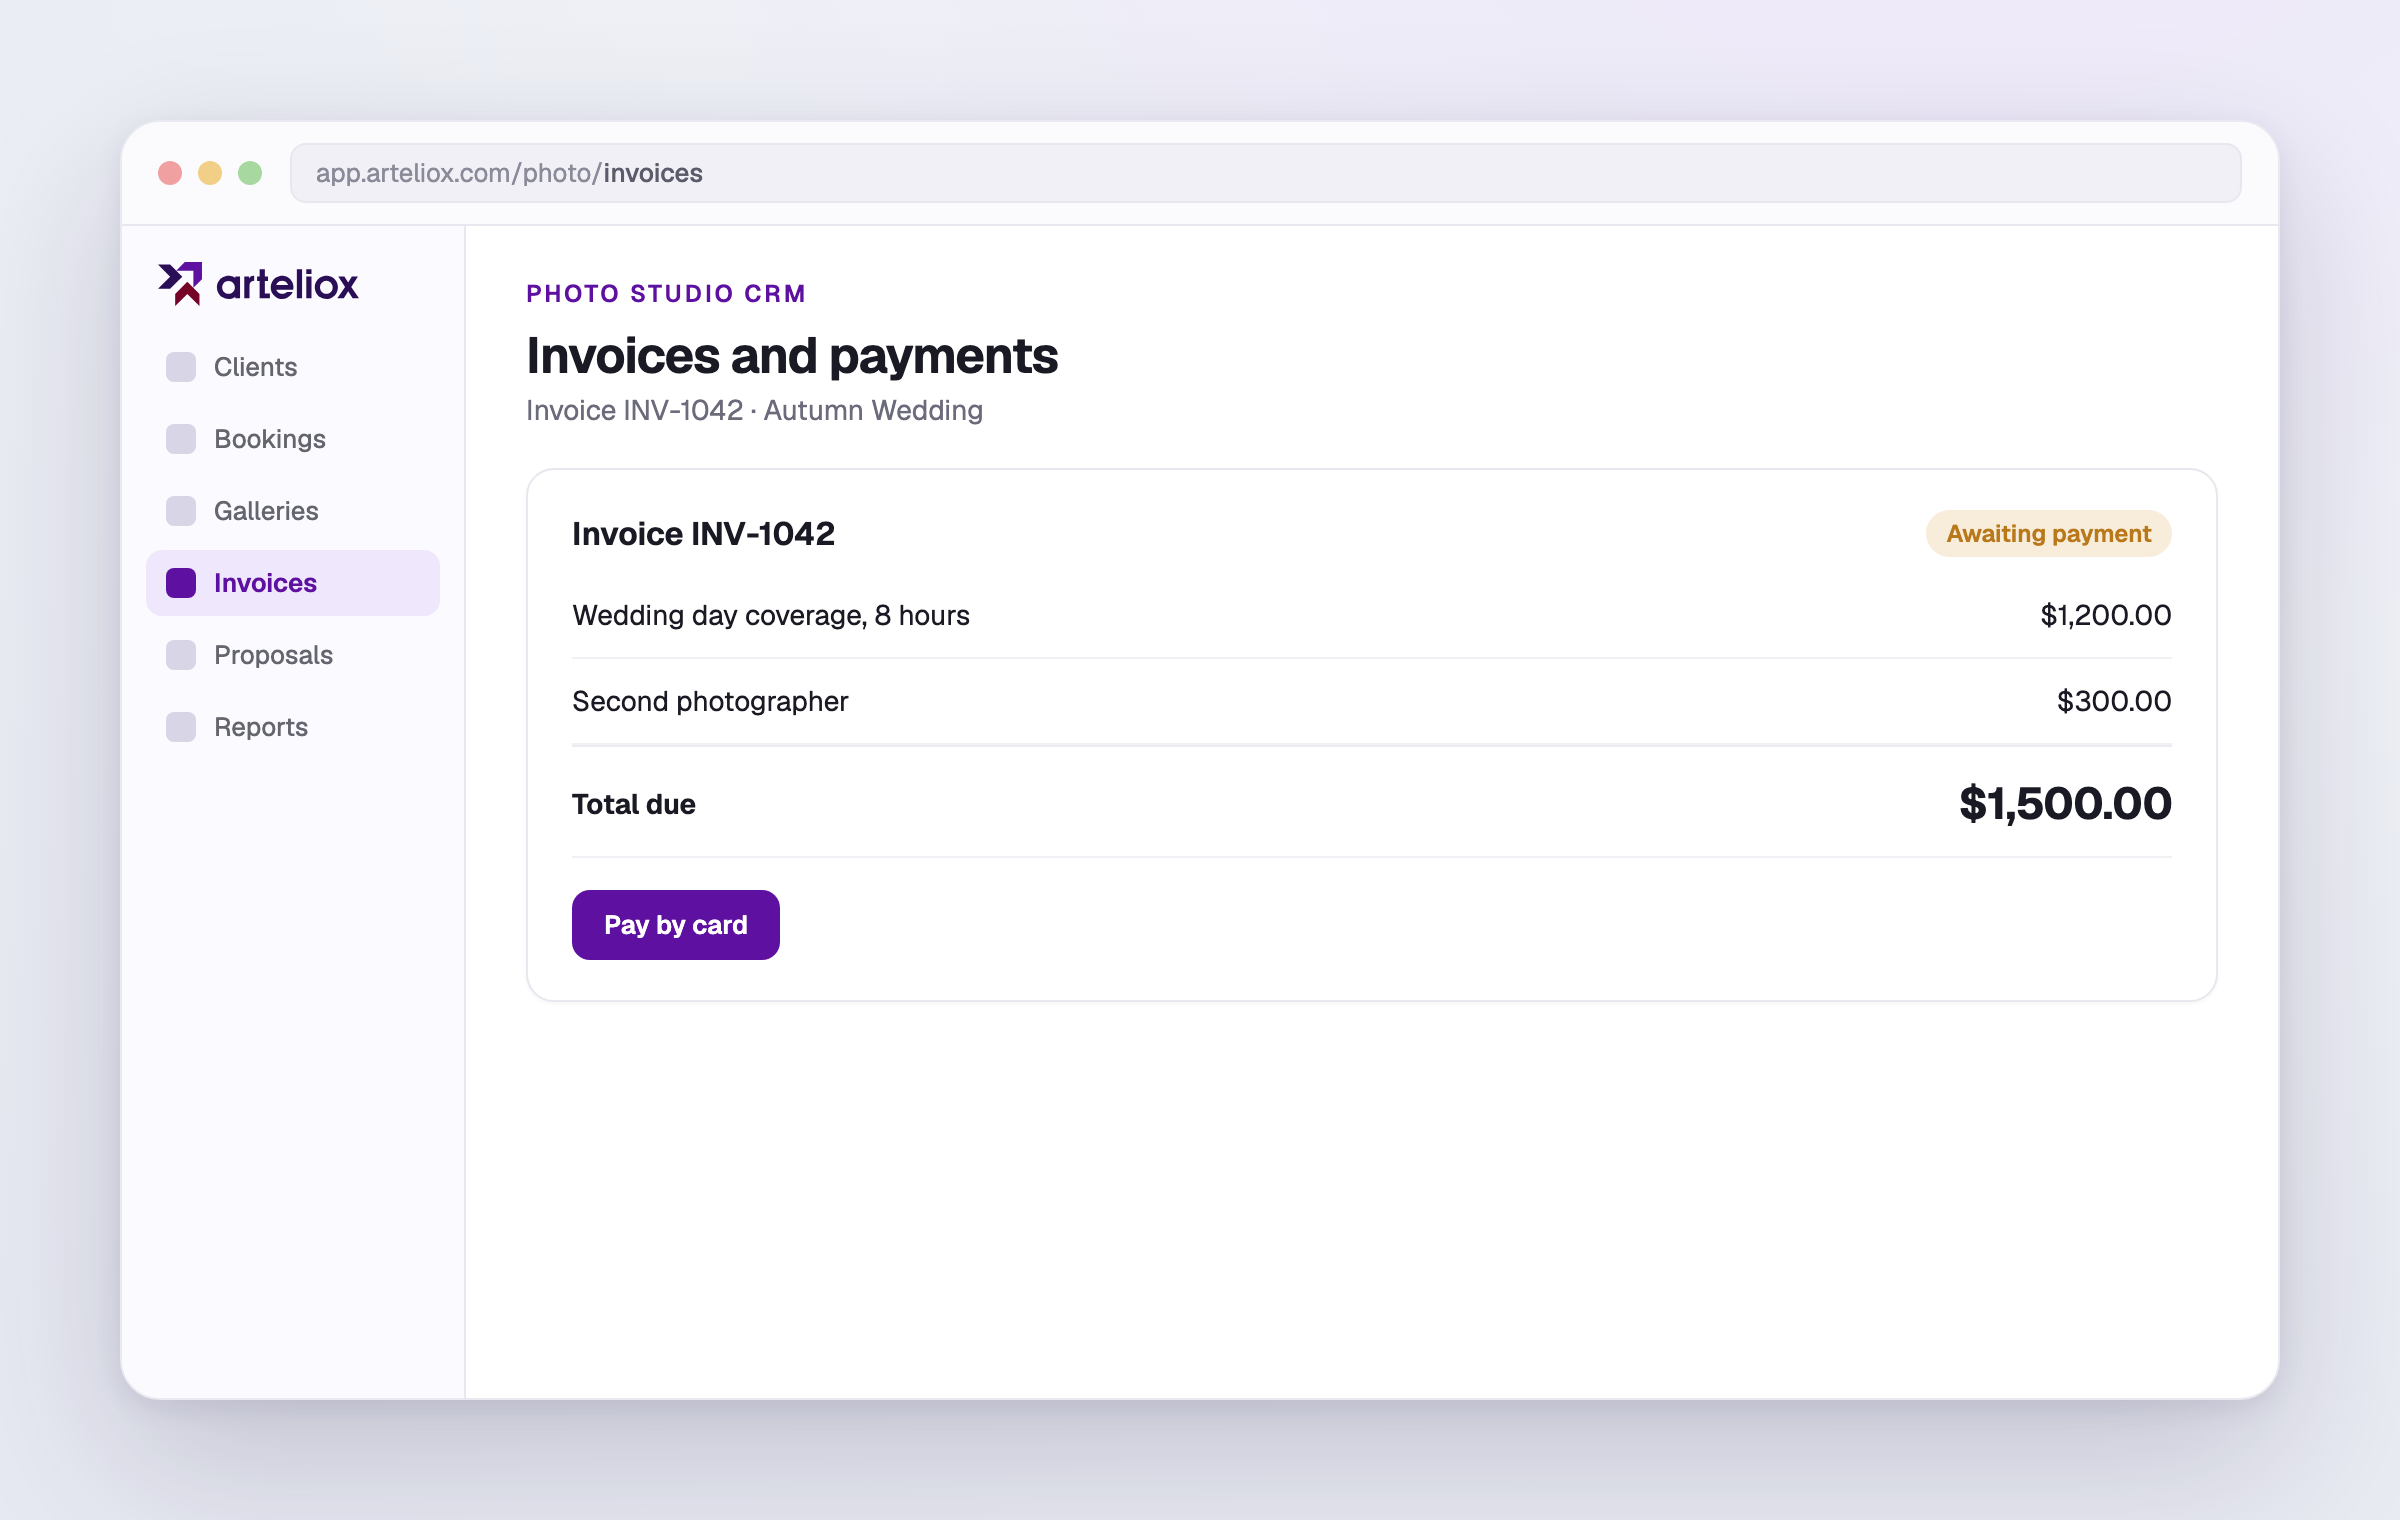Click the Clients sidebar icon
Screen dimensions: 2400x1520
pyautogui.click(x=181, y=367)
